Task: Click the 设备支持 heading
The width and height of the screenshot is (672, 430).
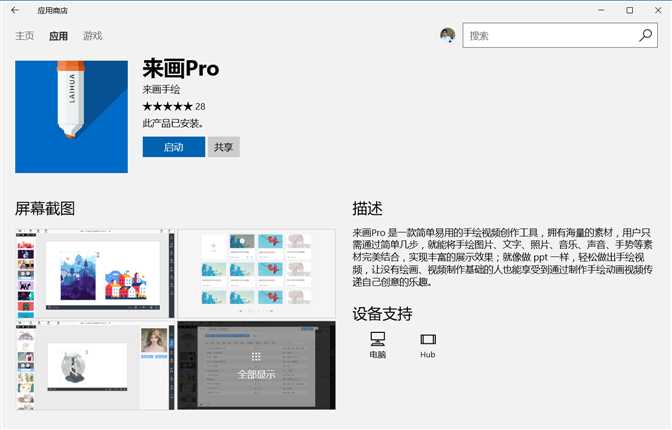Action: (382, 314)
